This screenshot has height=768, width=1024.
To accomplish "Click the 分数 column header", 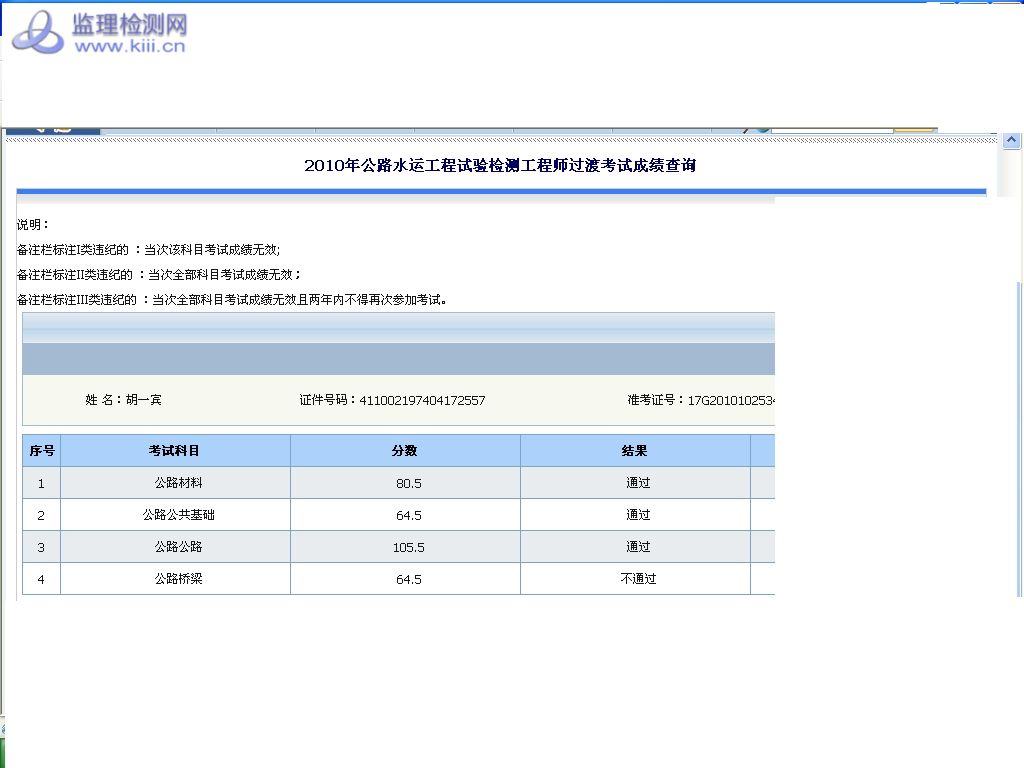I will tap(405, 451).
